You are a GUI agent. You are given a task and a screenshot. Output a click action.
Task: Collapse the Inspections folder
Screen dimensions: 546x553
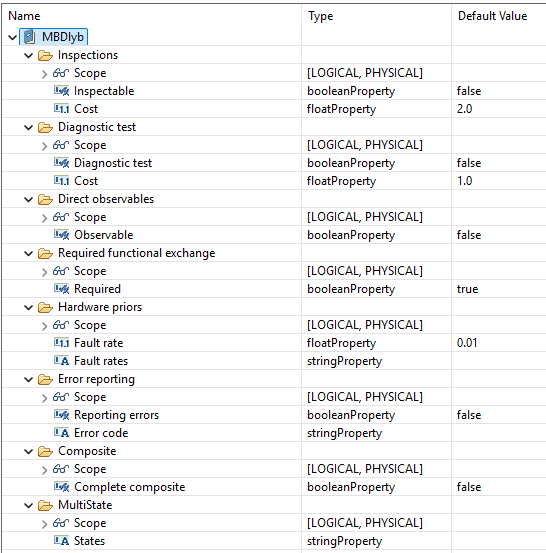click(29, 55)
